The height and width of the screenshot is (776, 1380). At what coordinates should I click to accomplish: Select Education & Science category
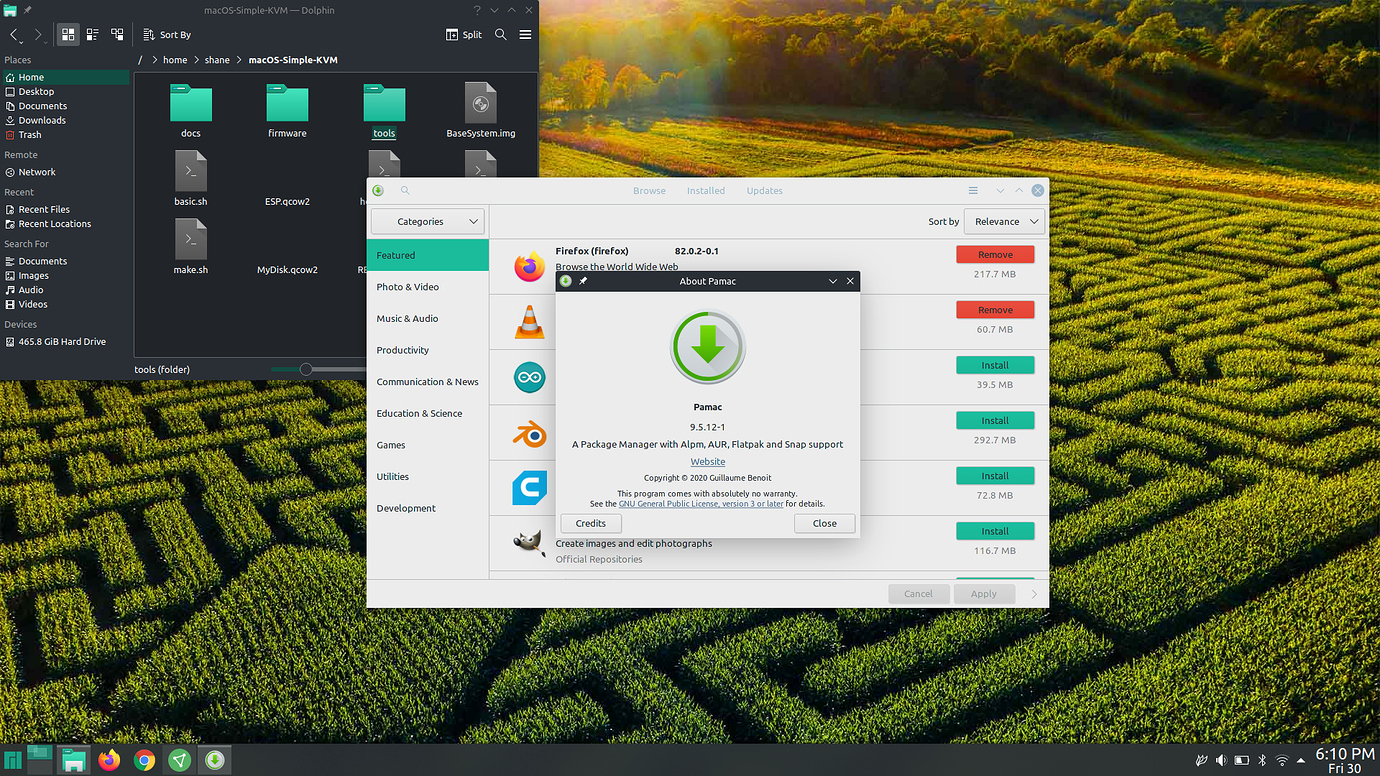click(x=428, y=413)
